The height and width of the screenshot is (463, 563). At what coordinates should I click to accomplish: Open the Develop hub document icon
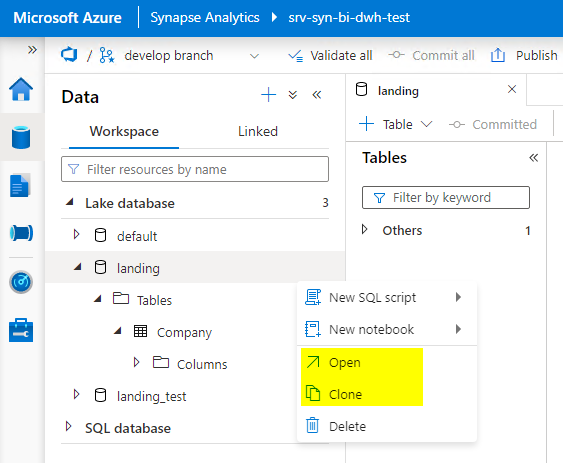pyautogui.click(x=20, y=186)
